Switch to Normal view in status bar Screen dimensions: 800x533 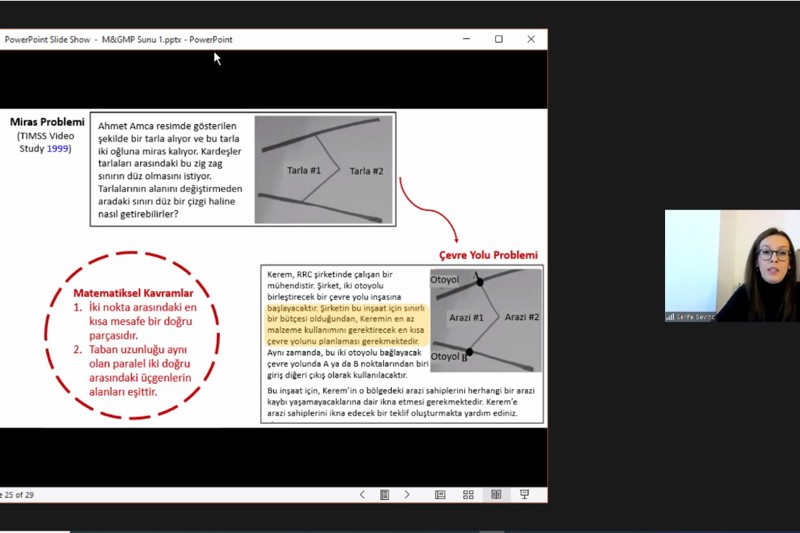tap(440, 494)
